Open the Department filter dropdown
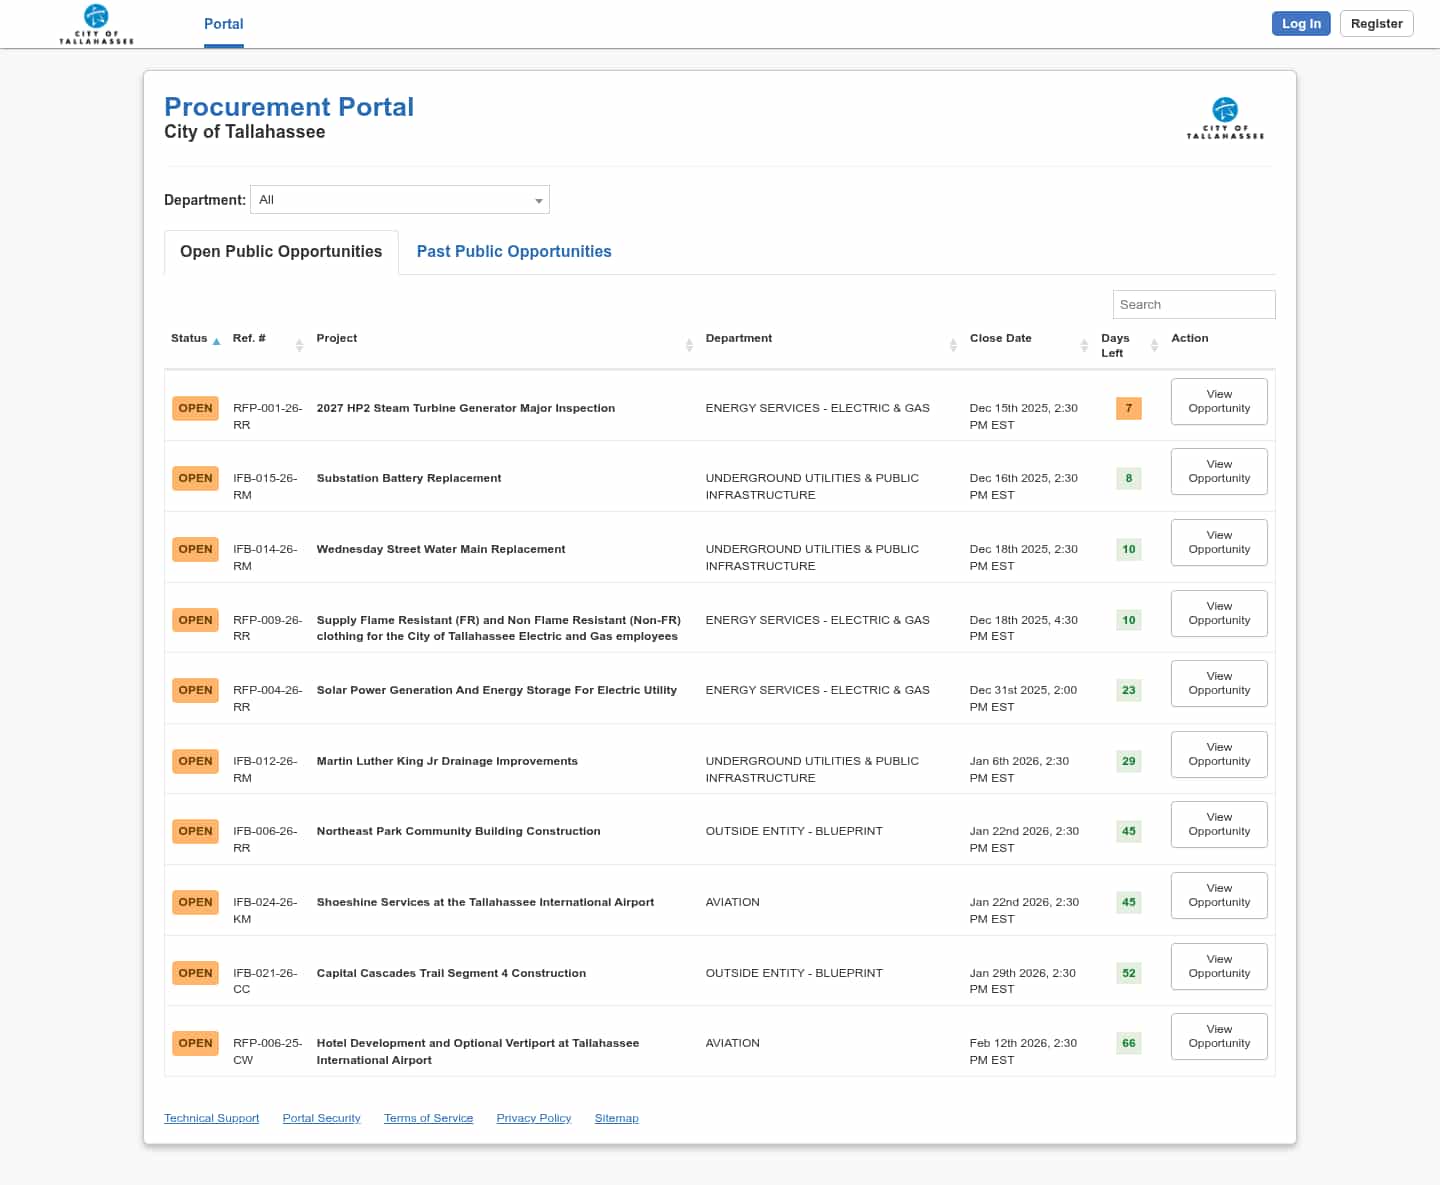This screenshot has width=1440, height=1185. (x=400, y=200)
